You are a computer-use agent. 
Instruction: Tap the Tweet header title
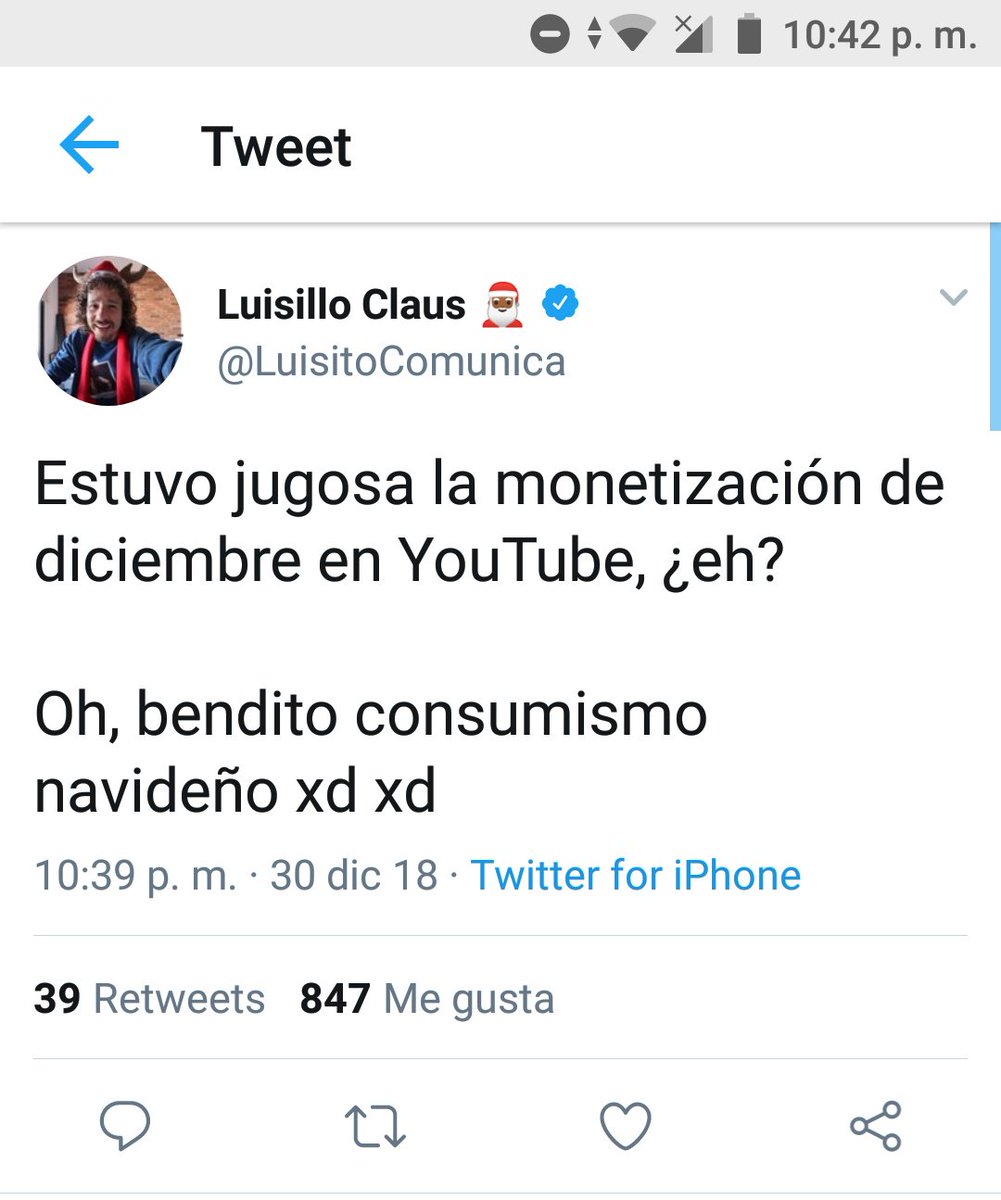click(276, 147)
